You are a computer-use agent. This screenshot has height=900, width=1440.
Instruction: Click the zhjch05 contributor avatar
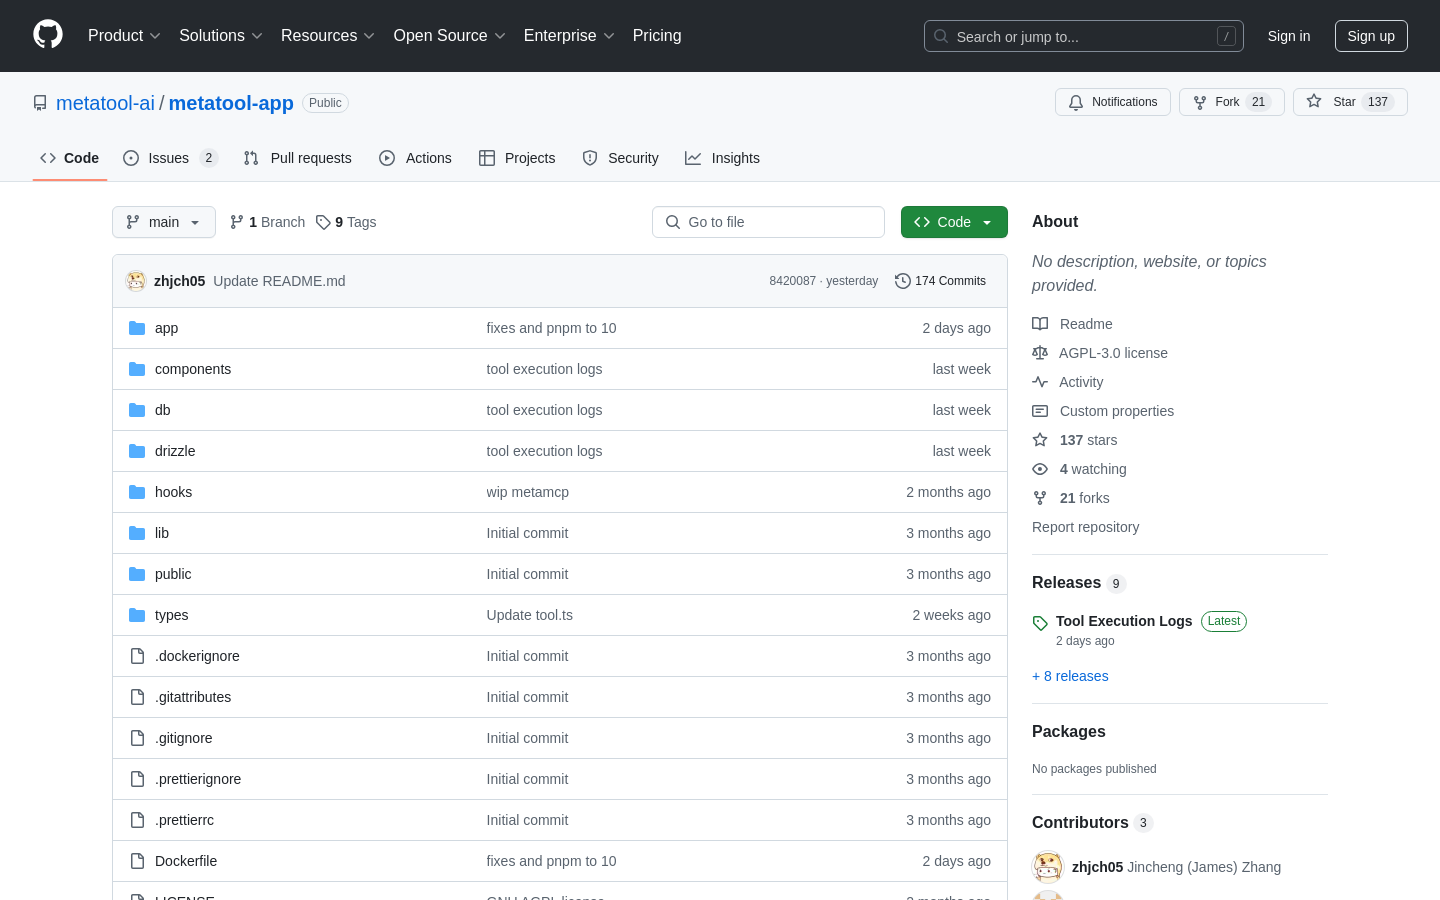point(1048,867)
